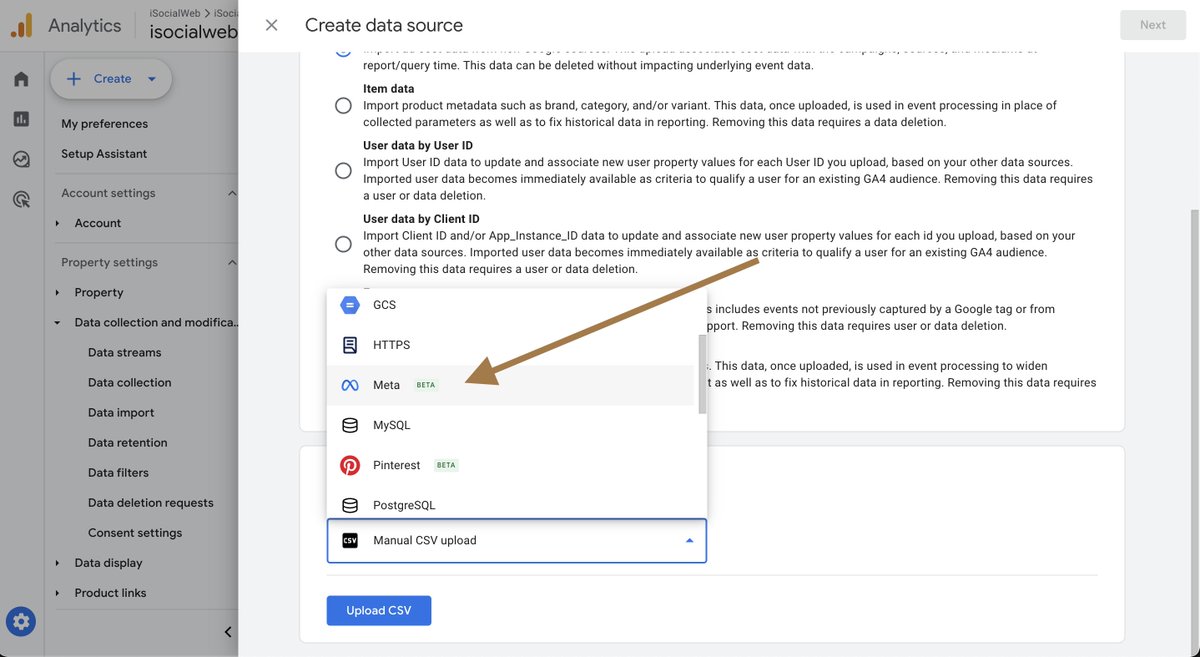Expand the Account tree item
1200x657 pixels.
pos(57,223)
